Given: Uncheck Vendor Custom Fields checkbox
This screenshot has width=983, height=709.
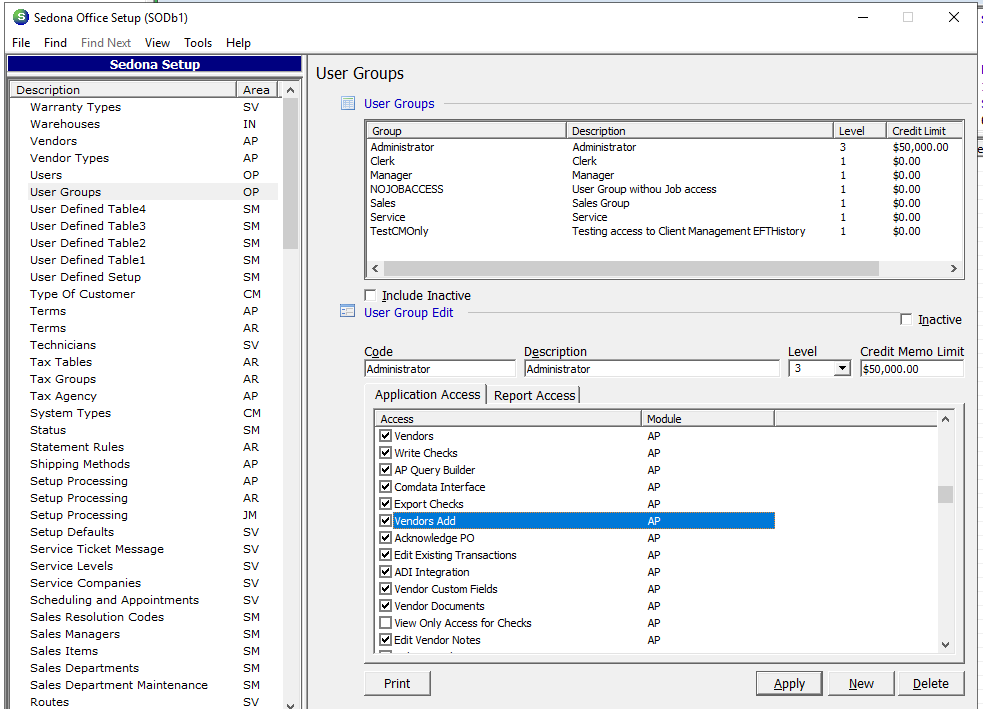Looking at the screenshot, I should coord(386,588).
